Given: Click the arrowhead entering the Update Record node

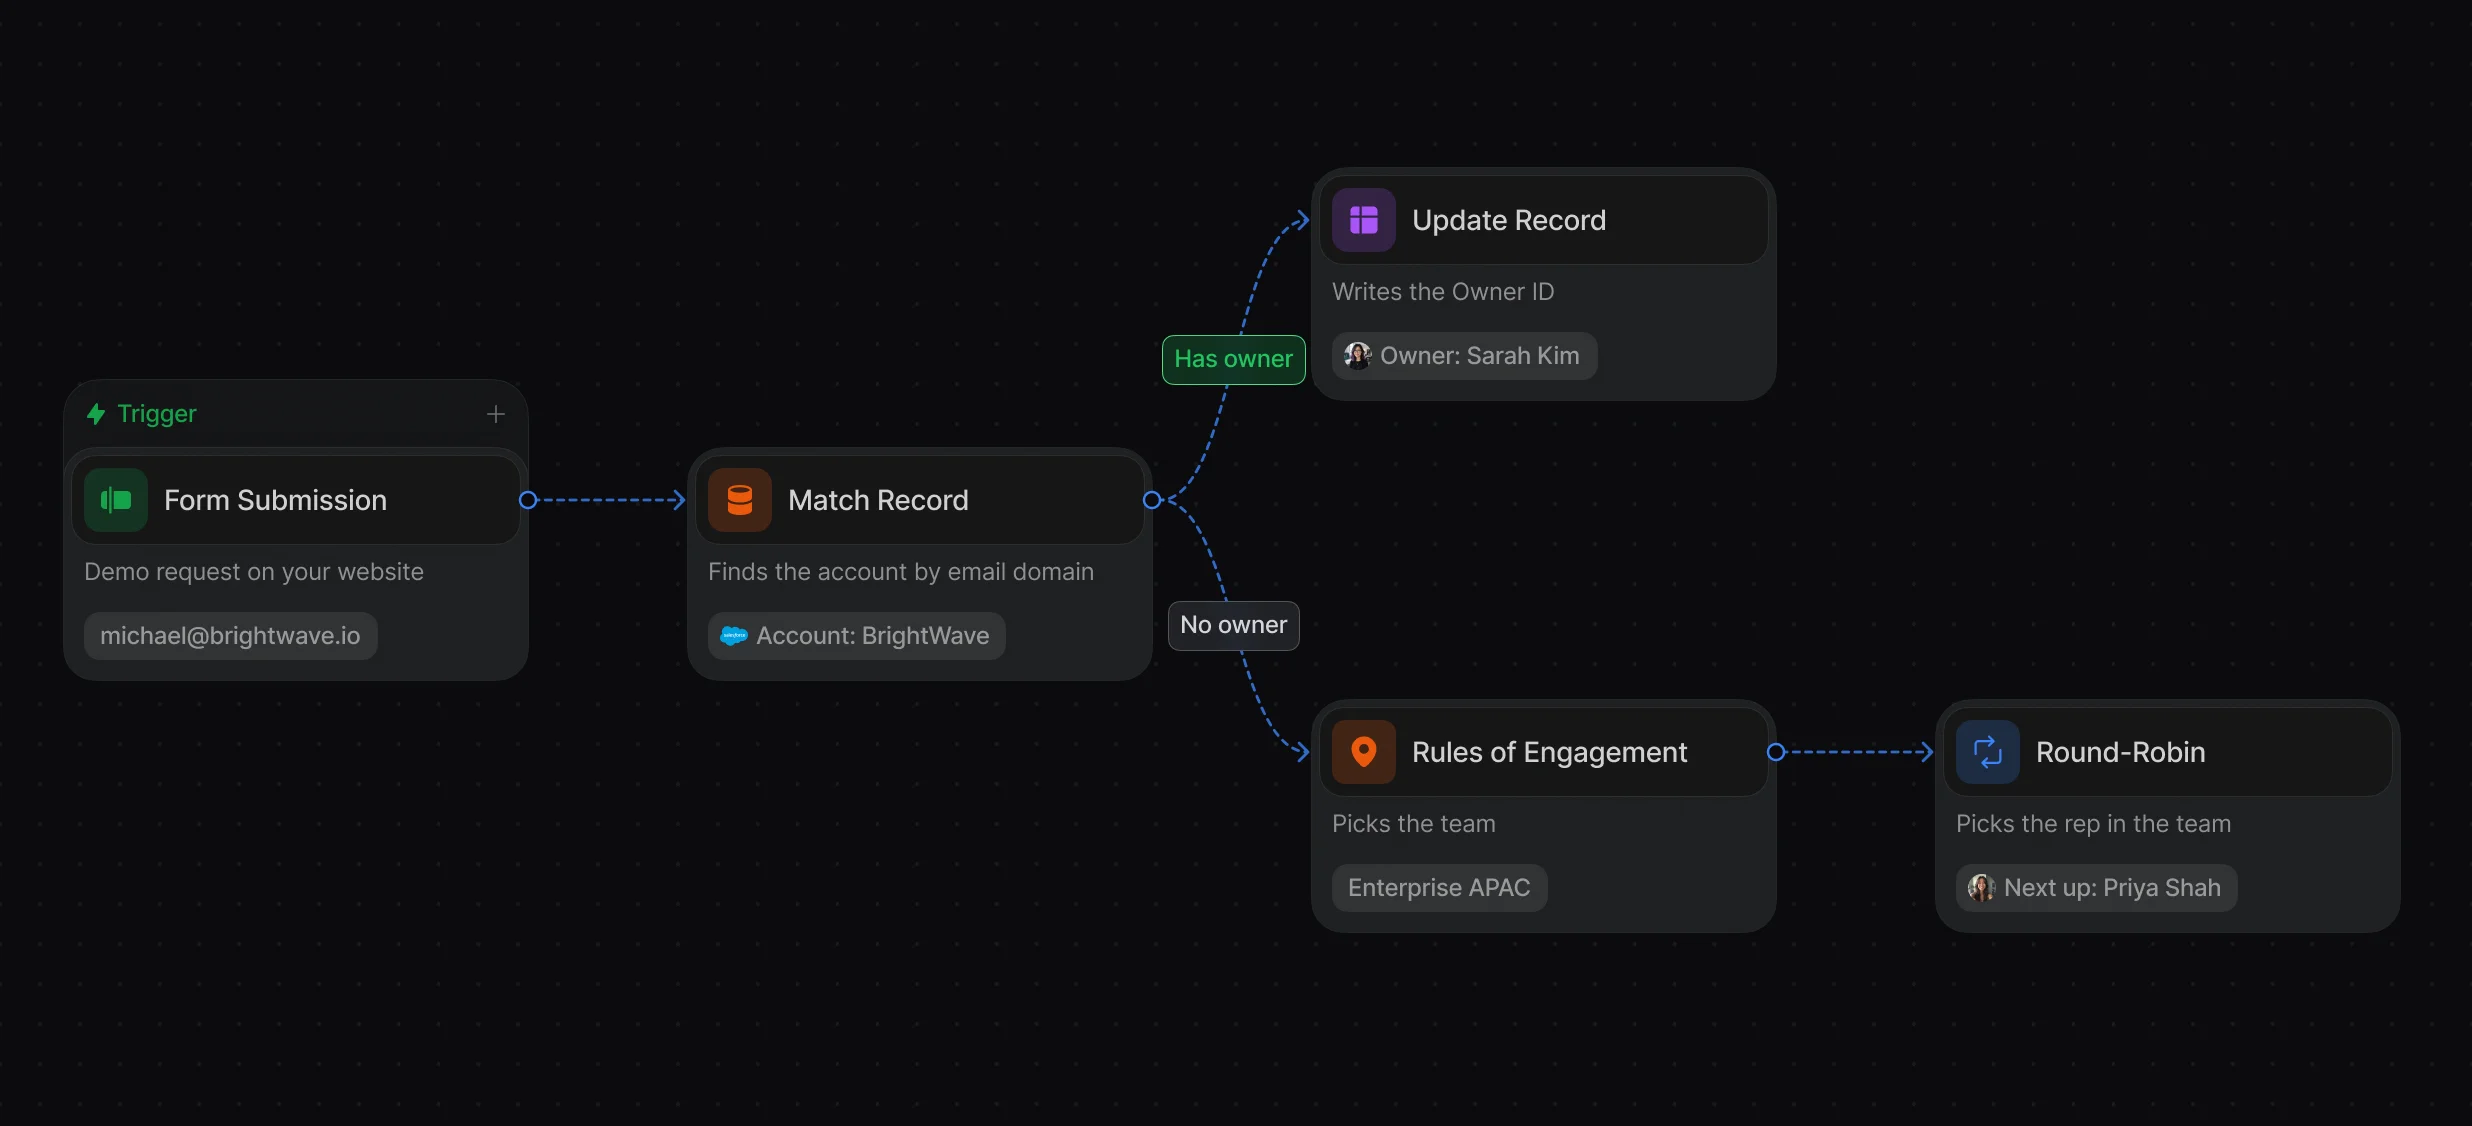Looking at the screenshot, I should point(1302,220).
